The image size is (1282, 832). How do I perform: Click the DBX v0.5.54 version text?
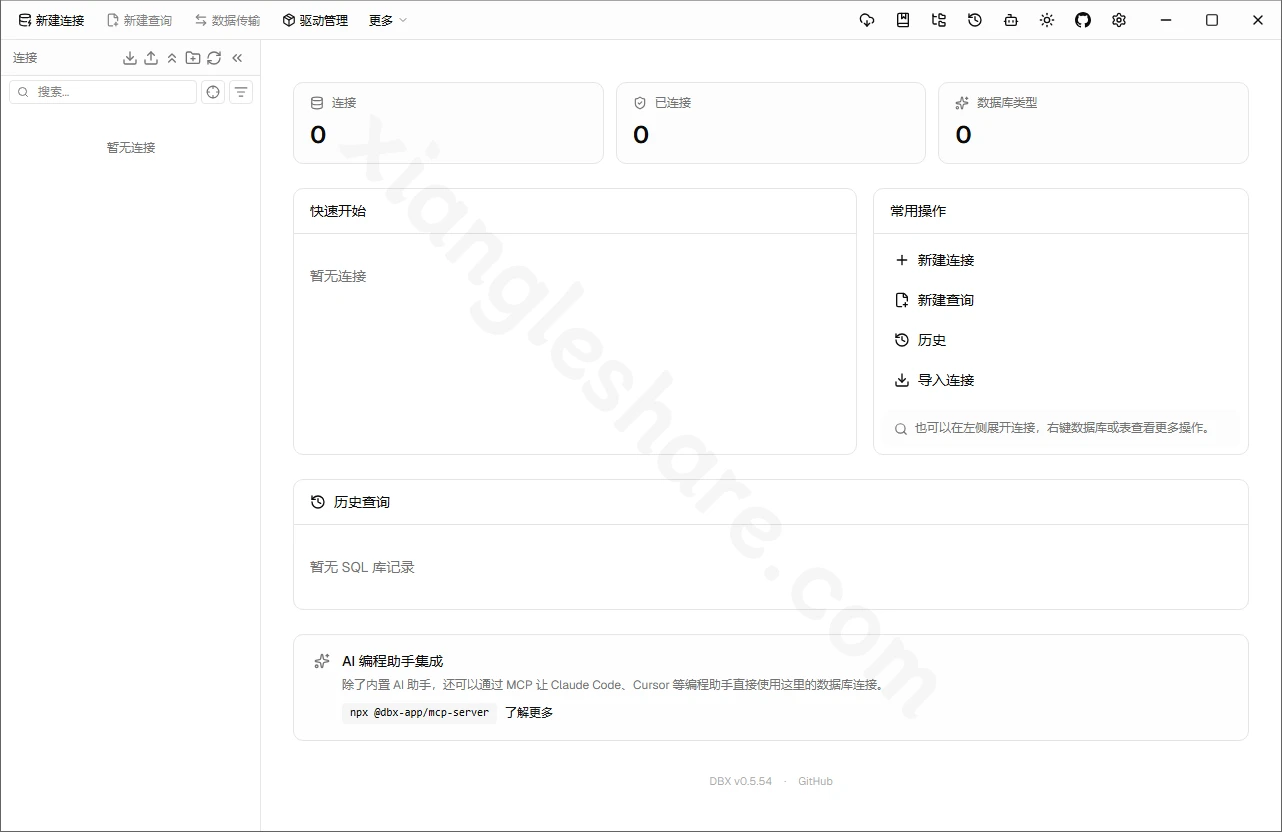(x=741, y=781)
